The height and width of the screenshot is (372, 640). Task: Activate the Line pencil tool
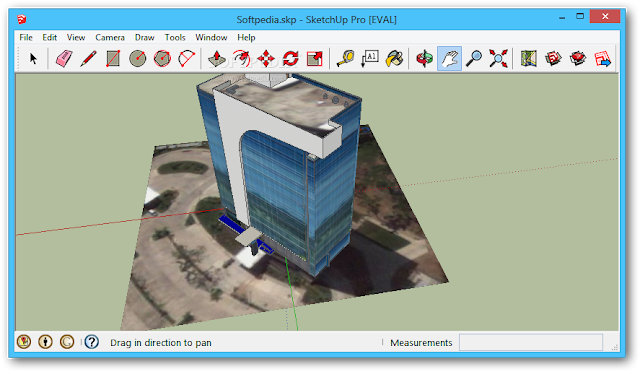89,59
